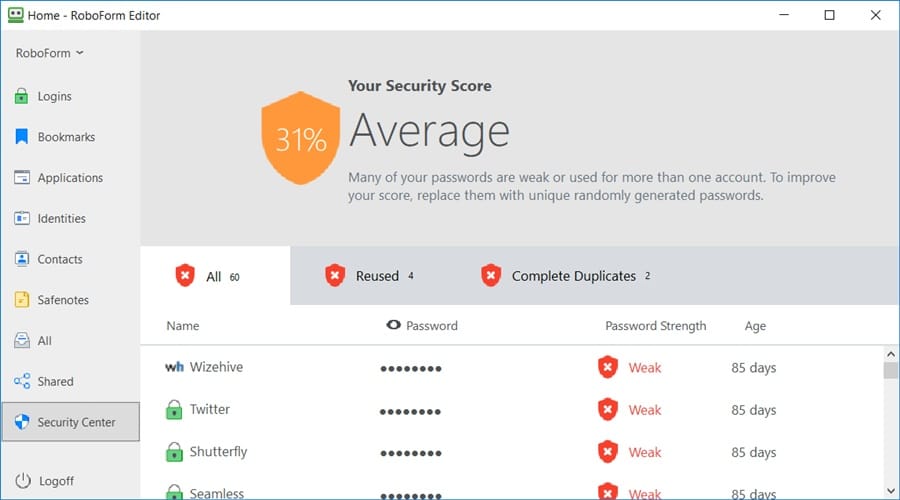This screenshot has height=500, width=900.
Task: Click the 31% security score shield
Action: pos(301,141)
